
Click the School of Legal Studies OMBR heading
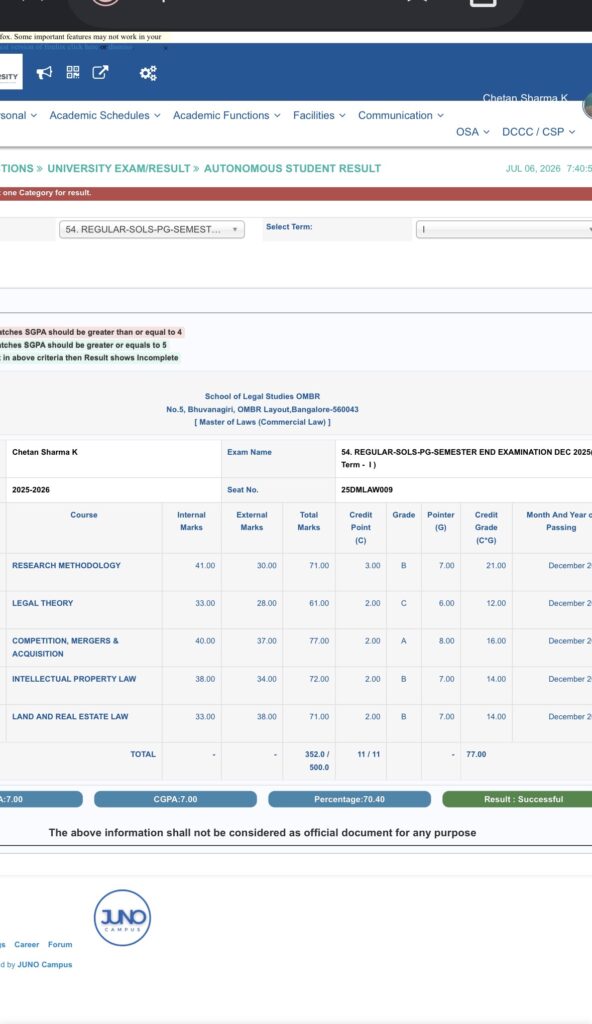pyautogui.click(x=262, y=396)
